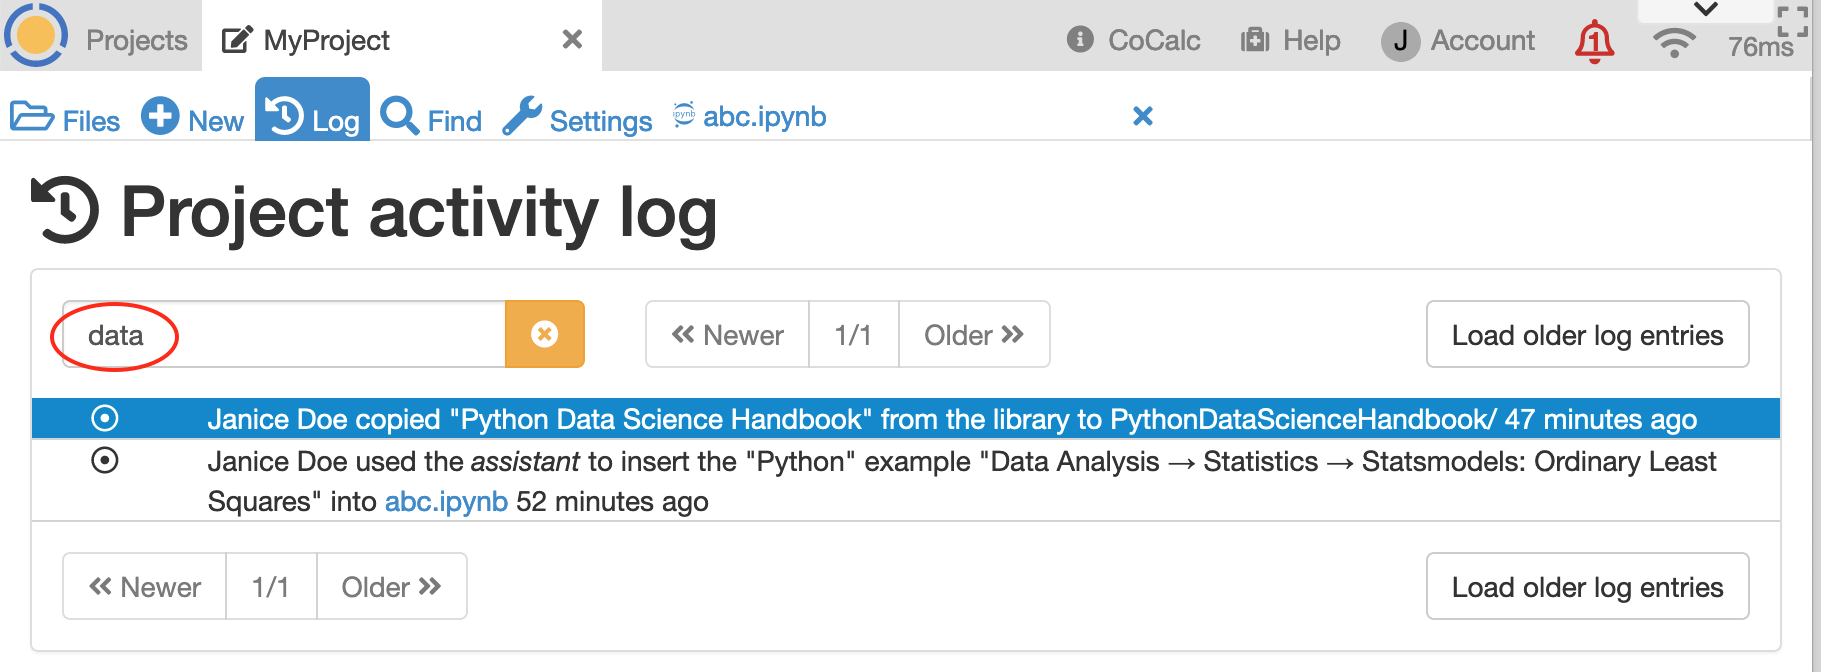Image resolution: width=1821 pixels, height=672 pixels.
Task: Click the top Load older log entries button
Action: 1587,335
